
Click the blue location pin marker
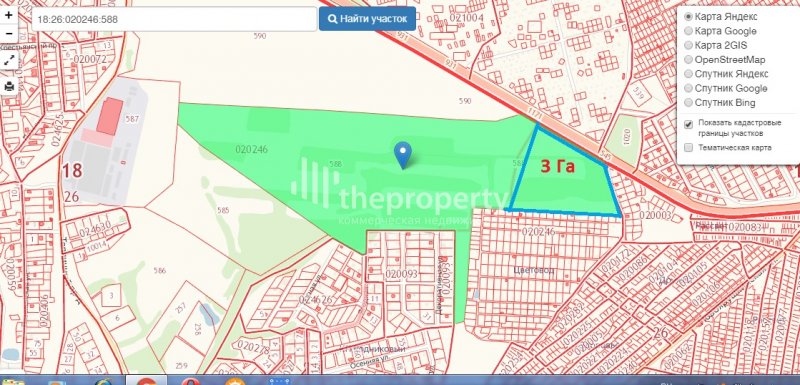click(x=403, y=155)
